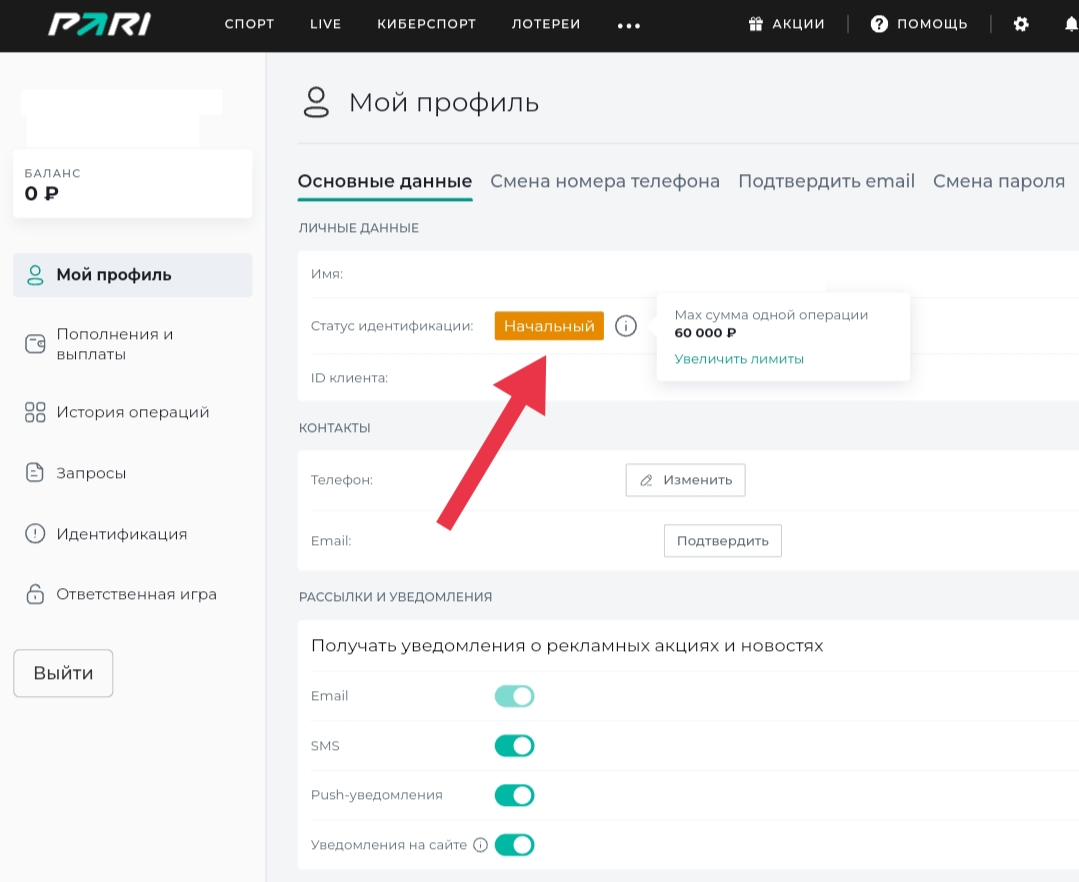Open Смена номера телефона tab
The width and height of the screenshot is (1079, 882).
click(x=604, y=181)
